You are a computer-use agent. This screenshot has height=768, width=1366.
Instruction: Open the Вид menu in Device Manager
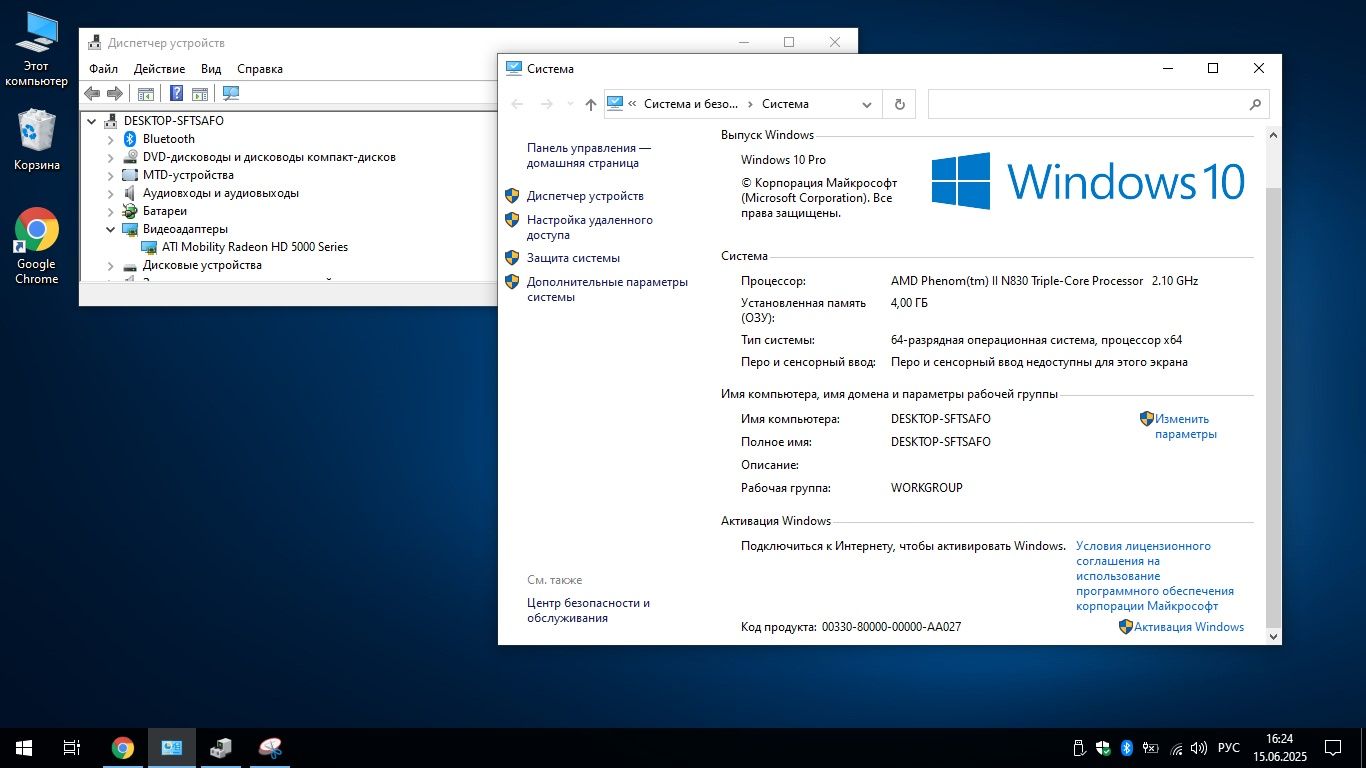(211, 69)
